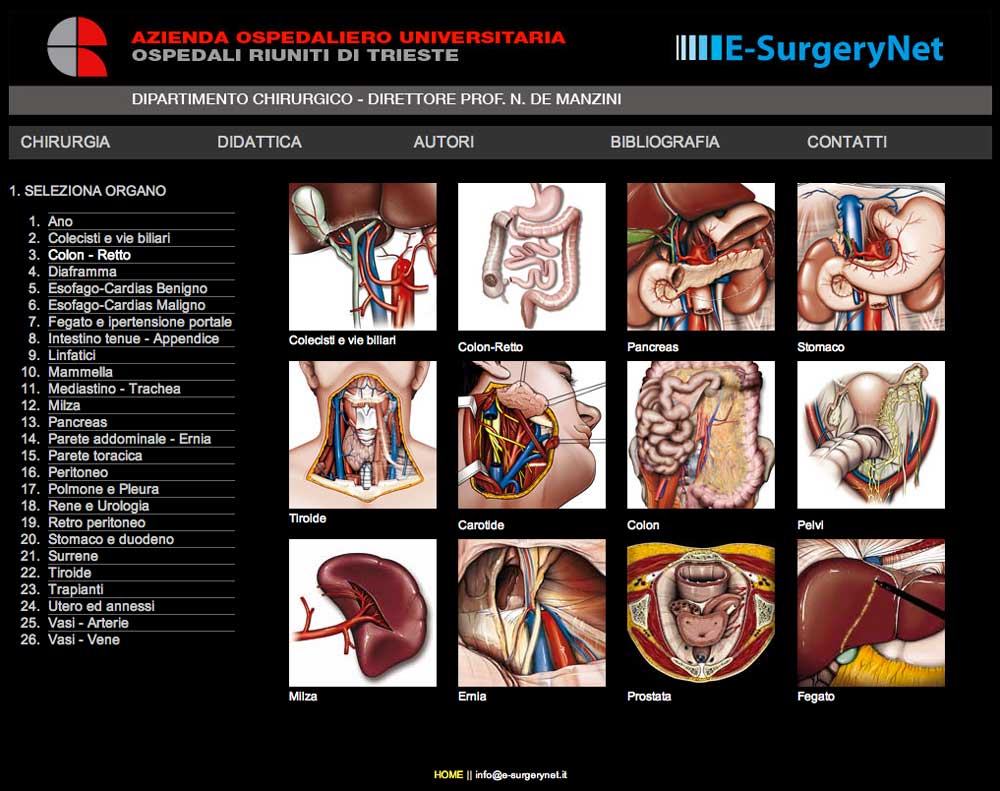Image resolution: width=1000 pixels, height=791 pixels.
Task: Select the Carotide image
Action: coord(532,434)
